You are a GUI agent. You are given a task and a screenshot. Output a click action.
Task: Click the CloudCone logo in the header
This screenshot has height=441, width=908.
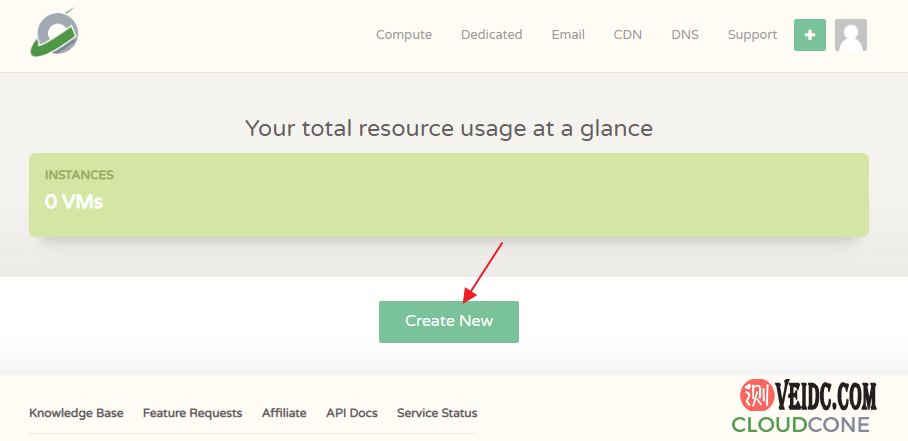click(x=54, y=34)
